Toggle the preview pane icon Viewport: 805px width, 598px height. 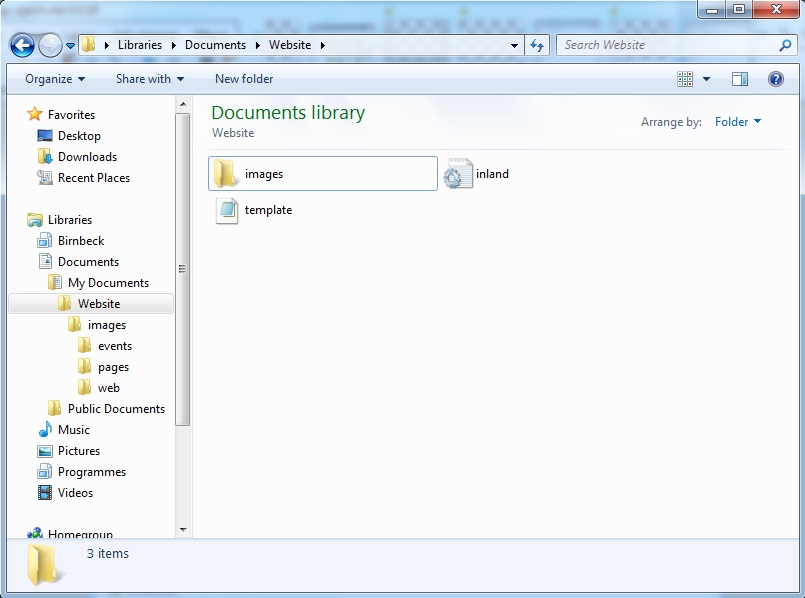740,79
